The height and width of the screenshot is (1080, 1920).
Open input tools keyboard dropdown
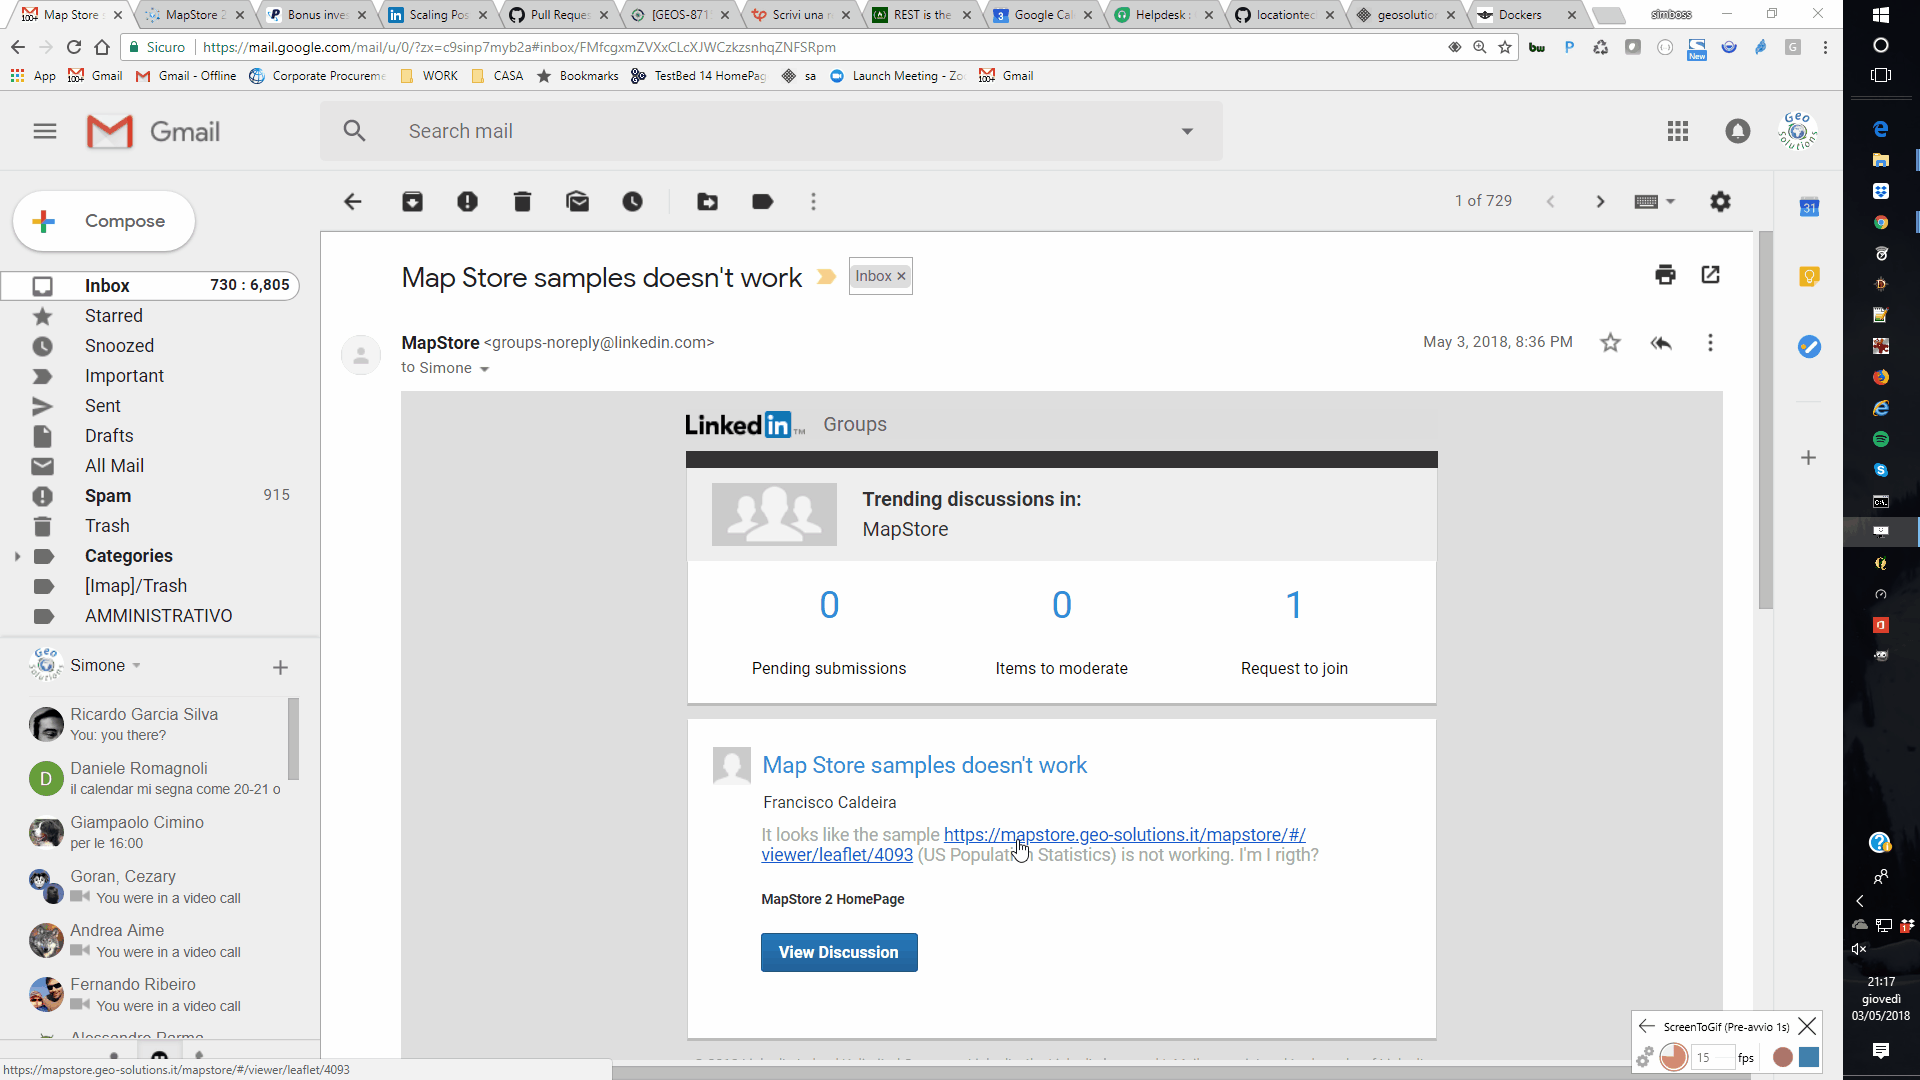tap(1654, 202)
